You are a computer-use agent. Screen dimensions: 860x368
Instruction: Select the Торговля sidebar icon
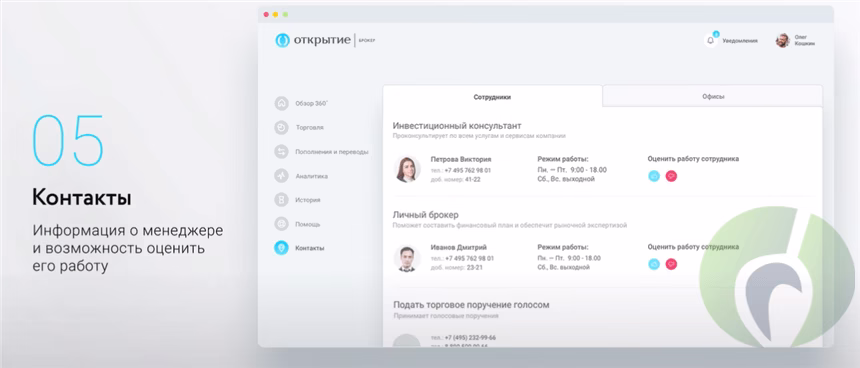click(281, 127)
